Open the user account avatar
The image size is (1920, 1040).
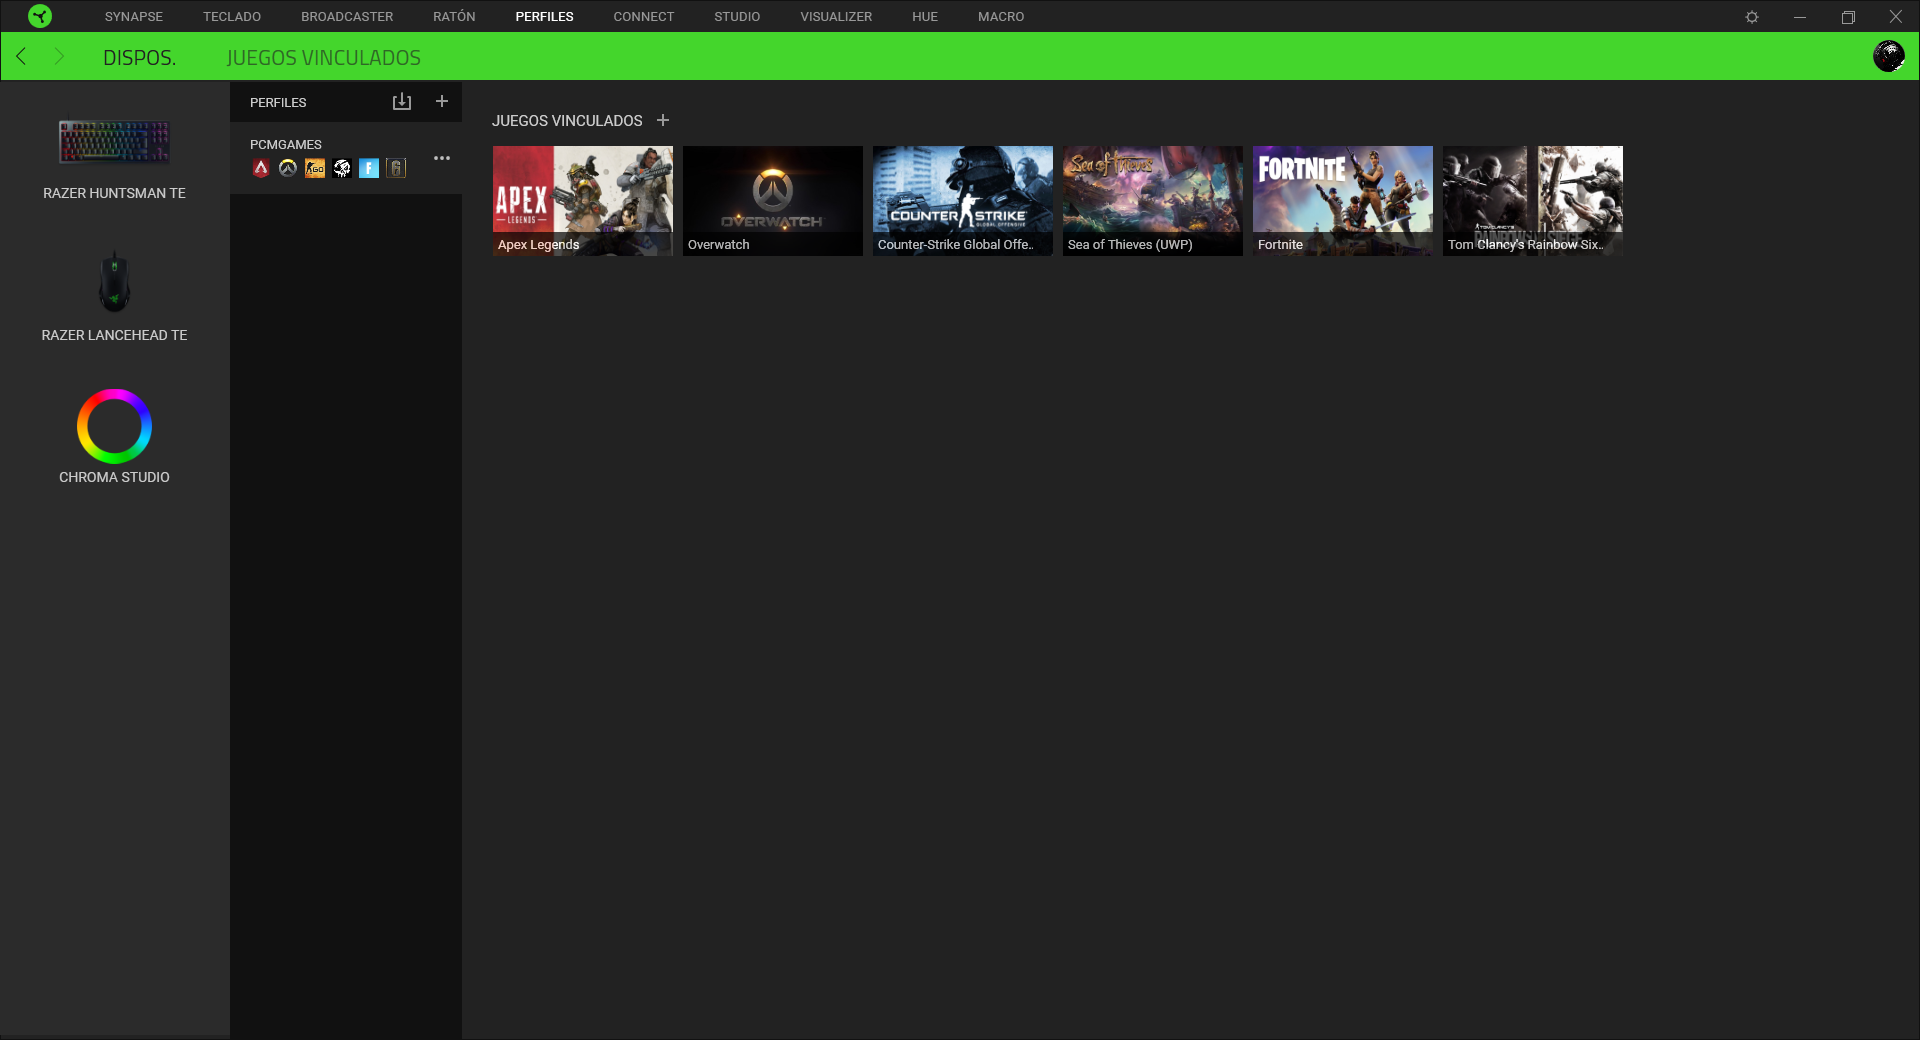[1888, 56]
